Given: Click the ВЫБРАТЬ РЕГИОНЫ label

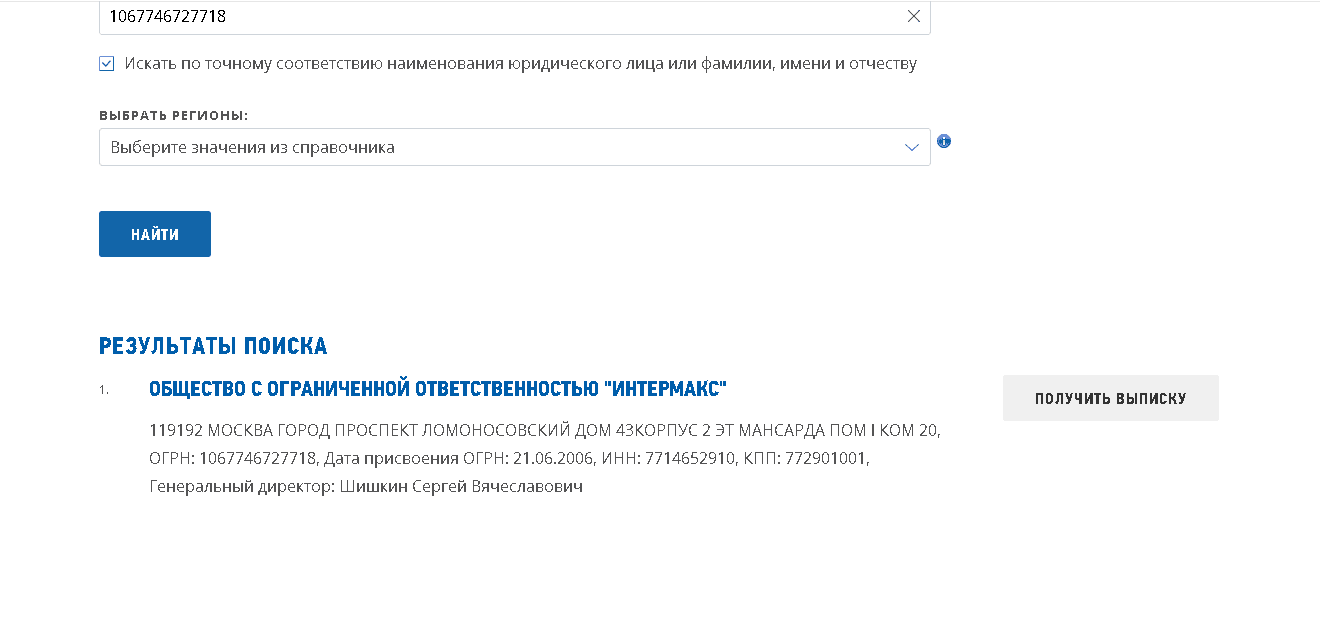Looking at the screenshot, I should (x=173, y=116).
